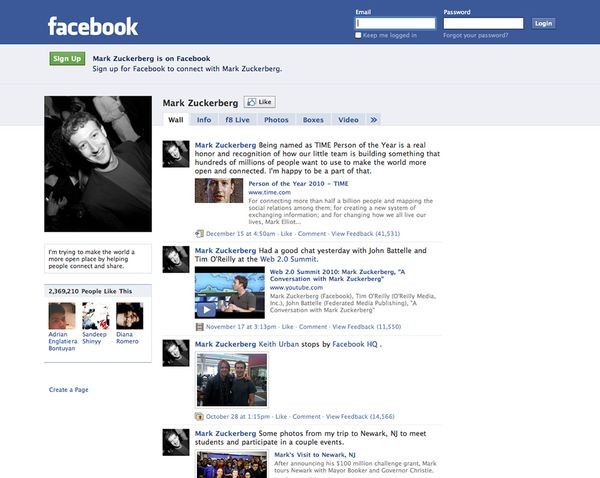Click the video icon beside November 17 timestamp
Image resolution: width=600 pixels, height=478 pixels.
pyautogui.click(x=199, y=327)
